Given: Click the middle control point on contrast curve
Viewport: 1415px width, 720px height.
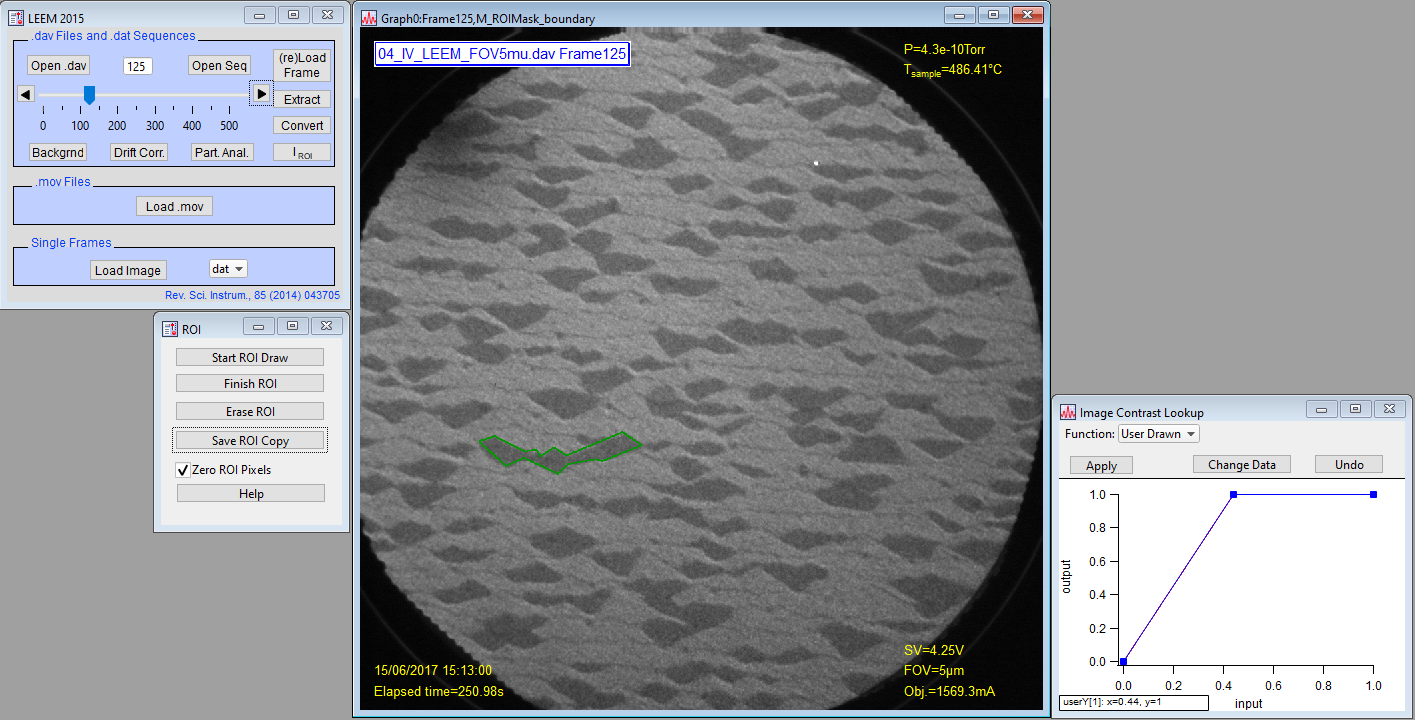Looking at the screenshot, I should point(1233,495).
